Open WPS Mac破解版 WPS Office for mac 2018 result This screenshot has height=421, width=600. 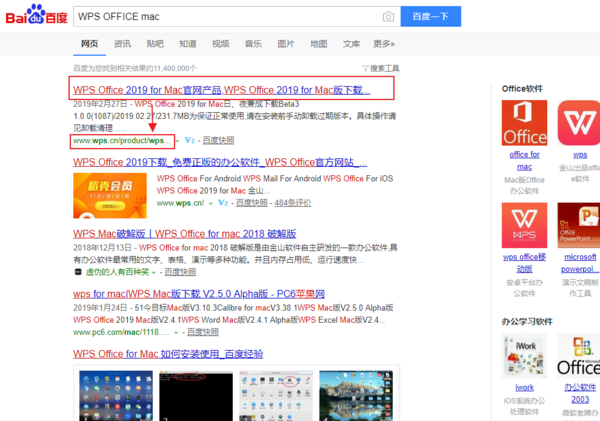184,234
